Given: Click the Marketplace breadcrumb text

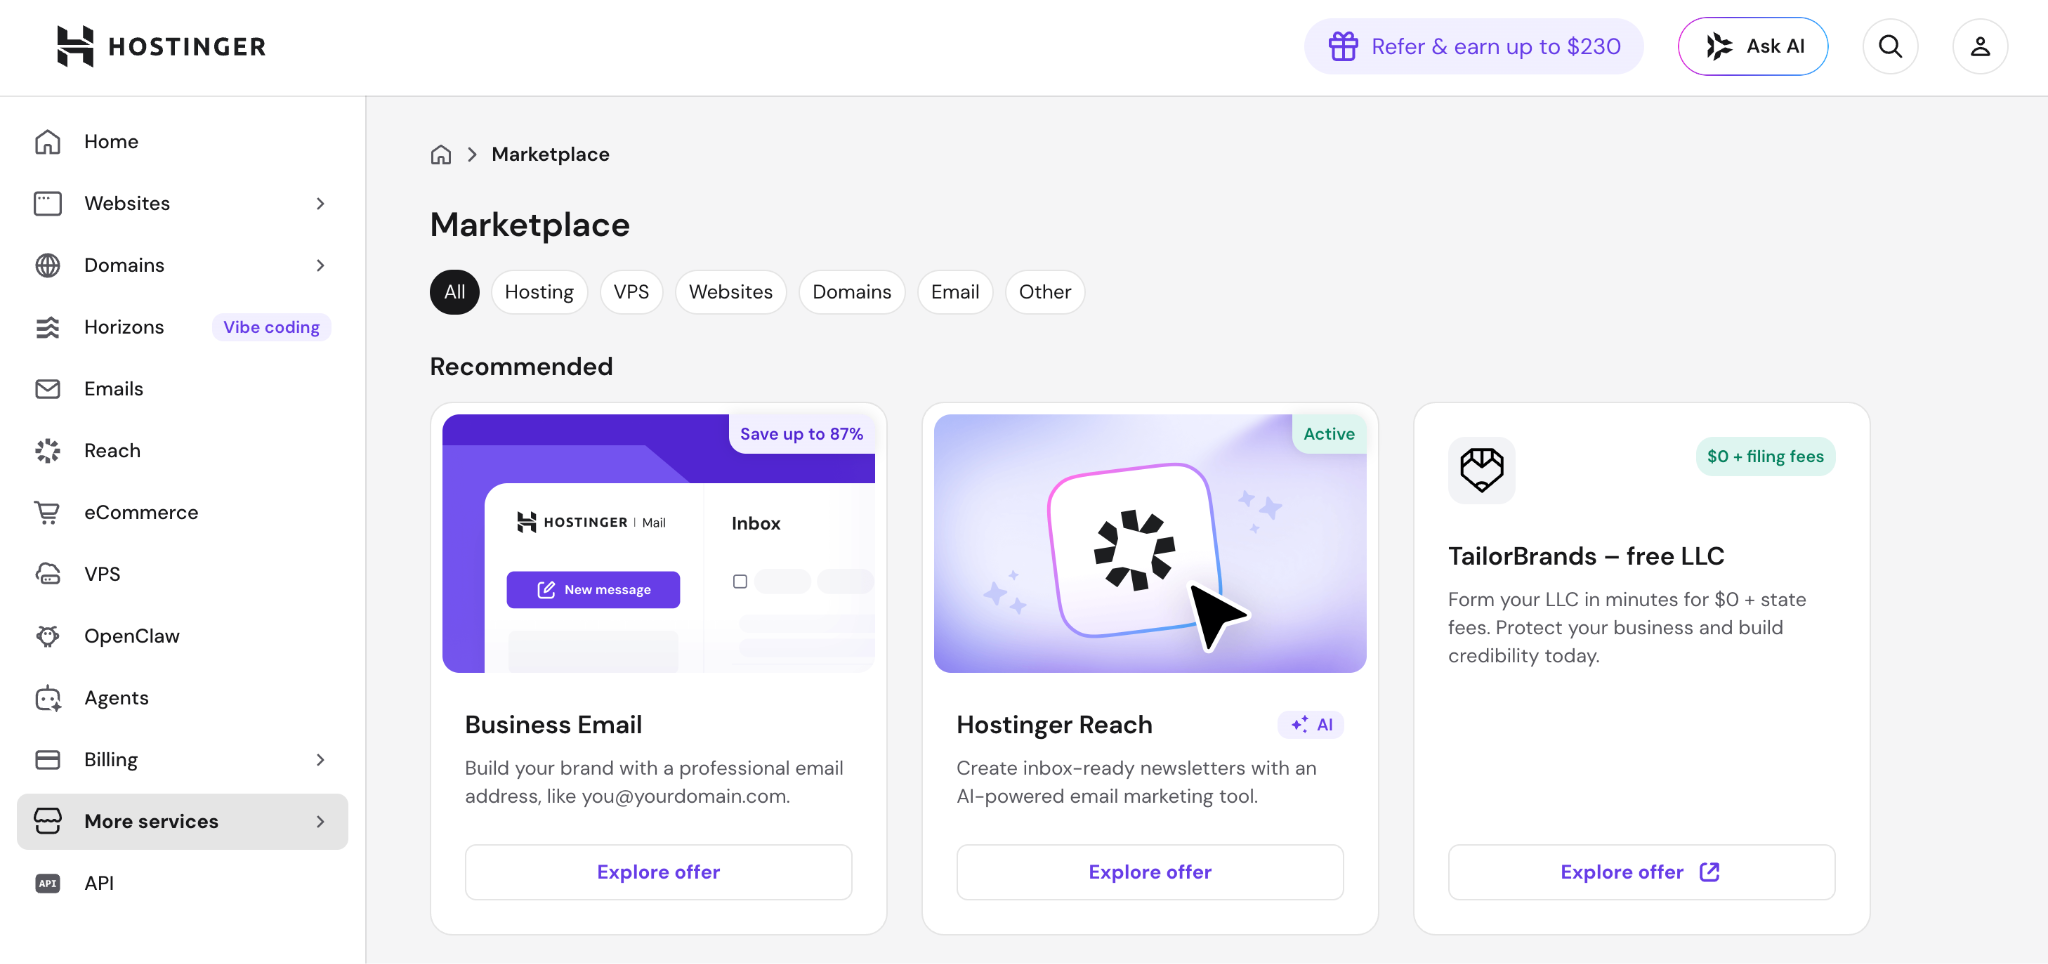Looking at the screenshot, I should (550, 154).
